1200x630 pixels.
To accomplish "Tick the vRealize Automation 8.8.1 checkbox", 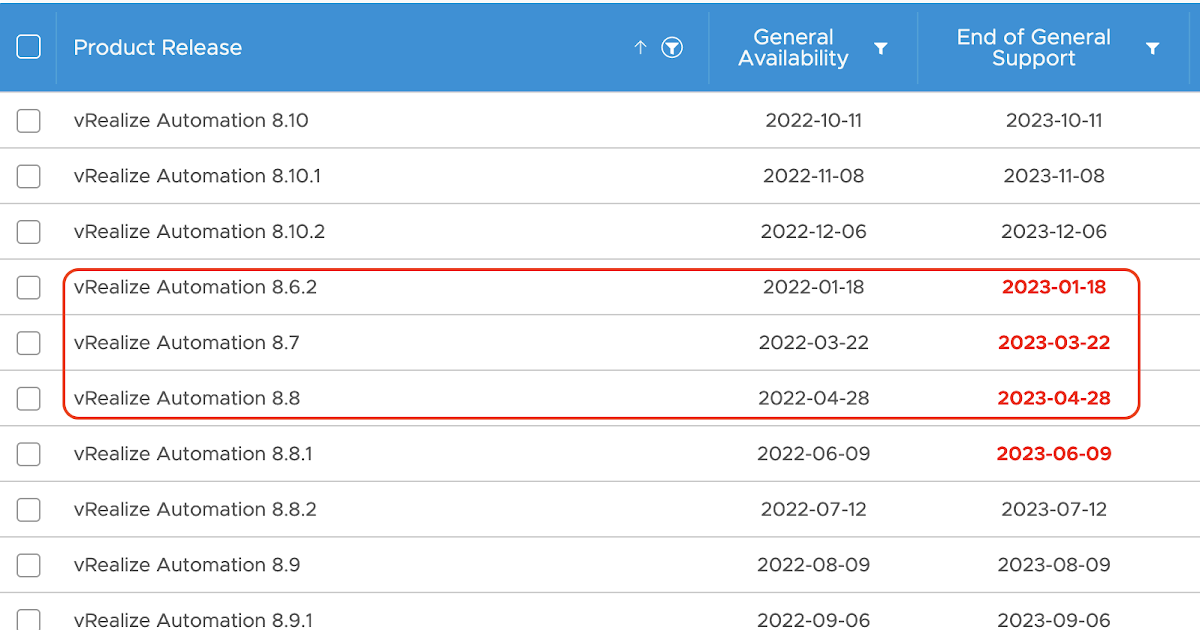I will click(29, 454).
